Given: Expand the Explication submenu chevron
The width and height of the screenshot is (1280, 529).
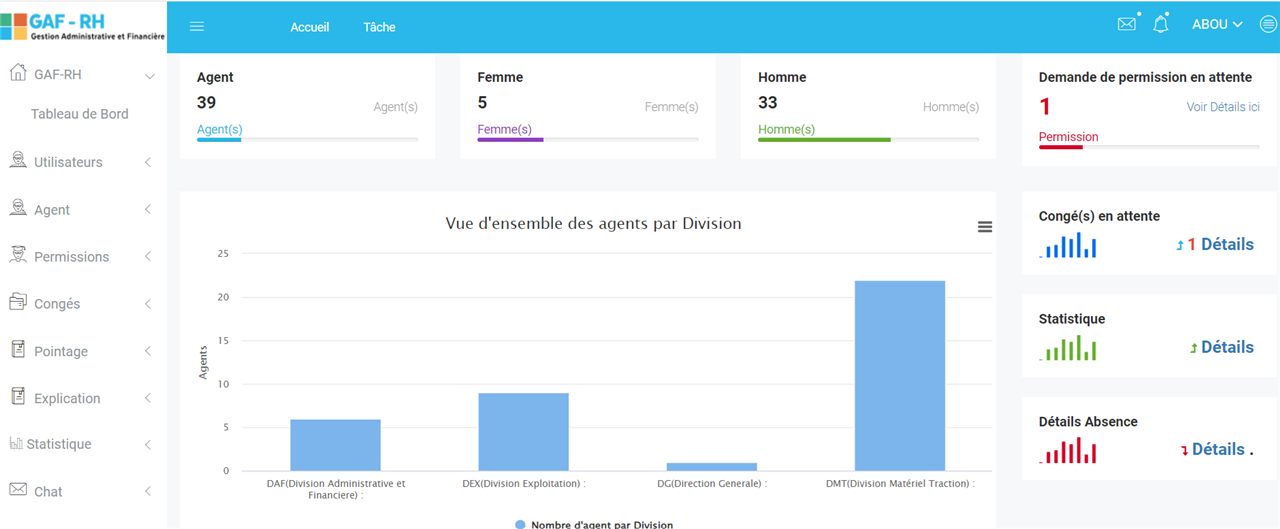Looking at the screenshot, I should point(148,398).
